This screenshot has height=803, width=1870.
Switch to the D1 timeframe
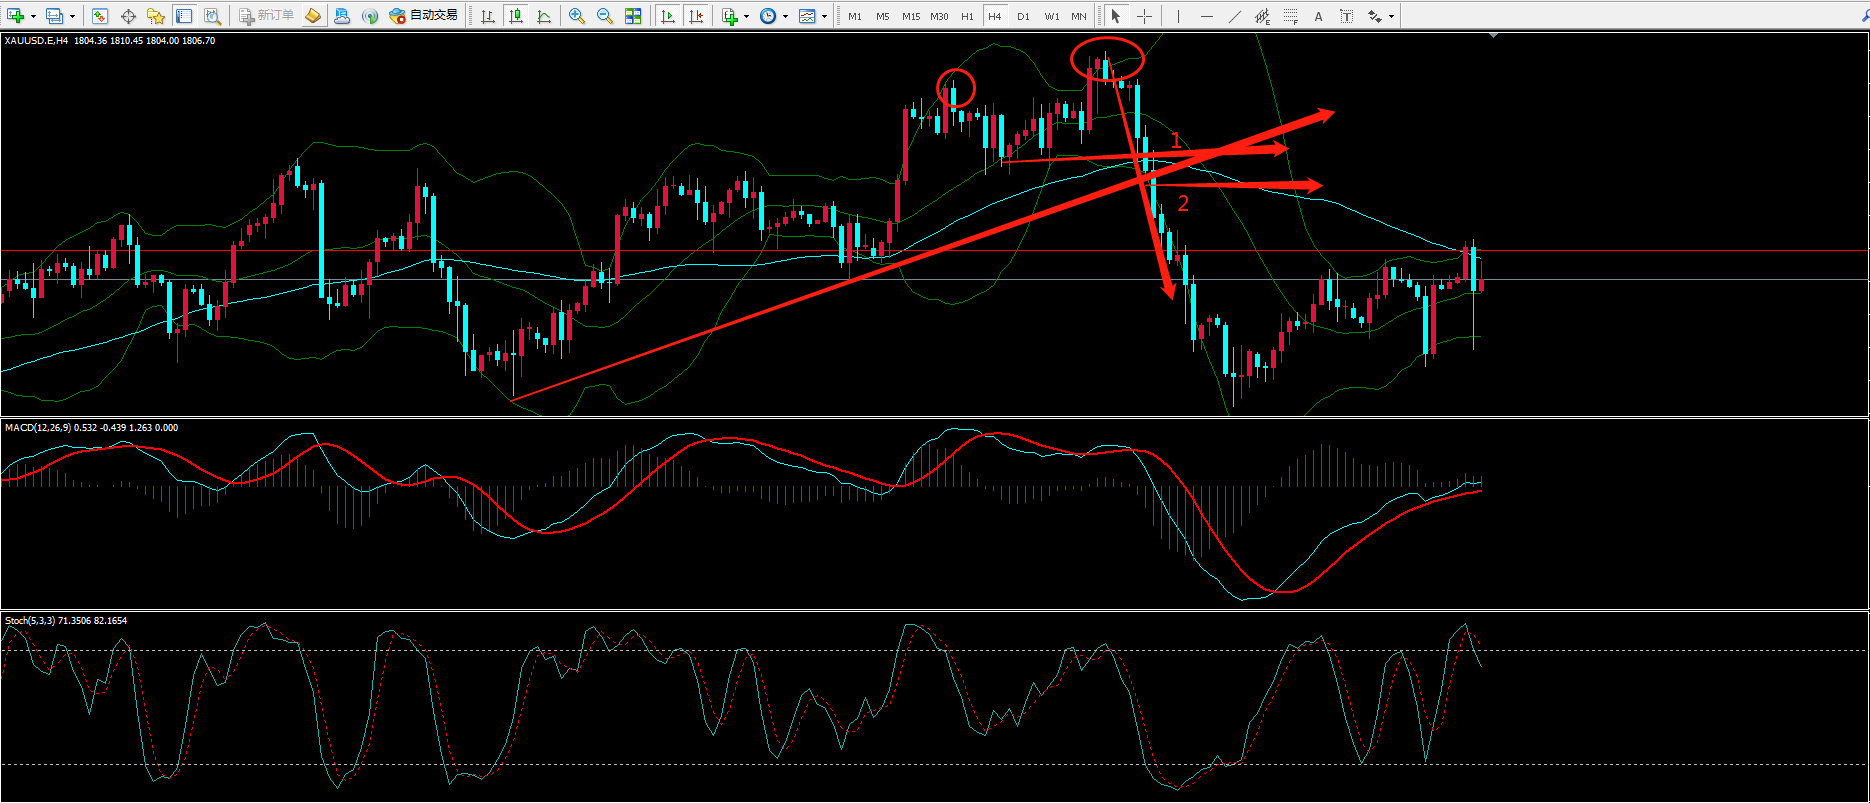pyautogui.click(x=1023, y=16)
